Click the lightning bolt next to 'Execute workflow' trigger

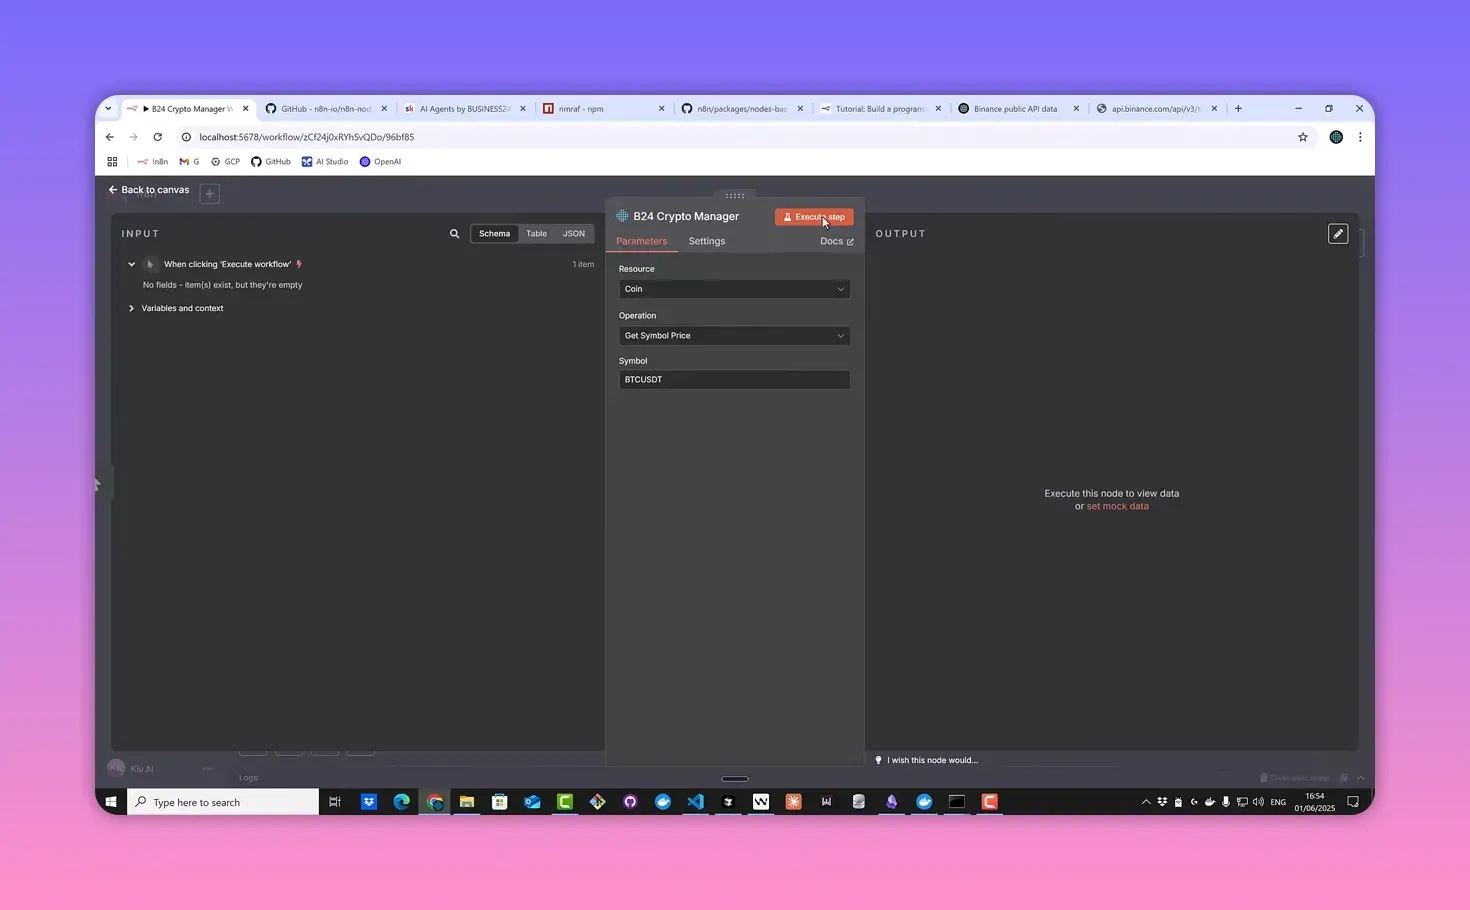click(x=298, y=263)
